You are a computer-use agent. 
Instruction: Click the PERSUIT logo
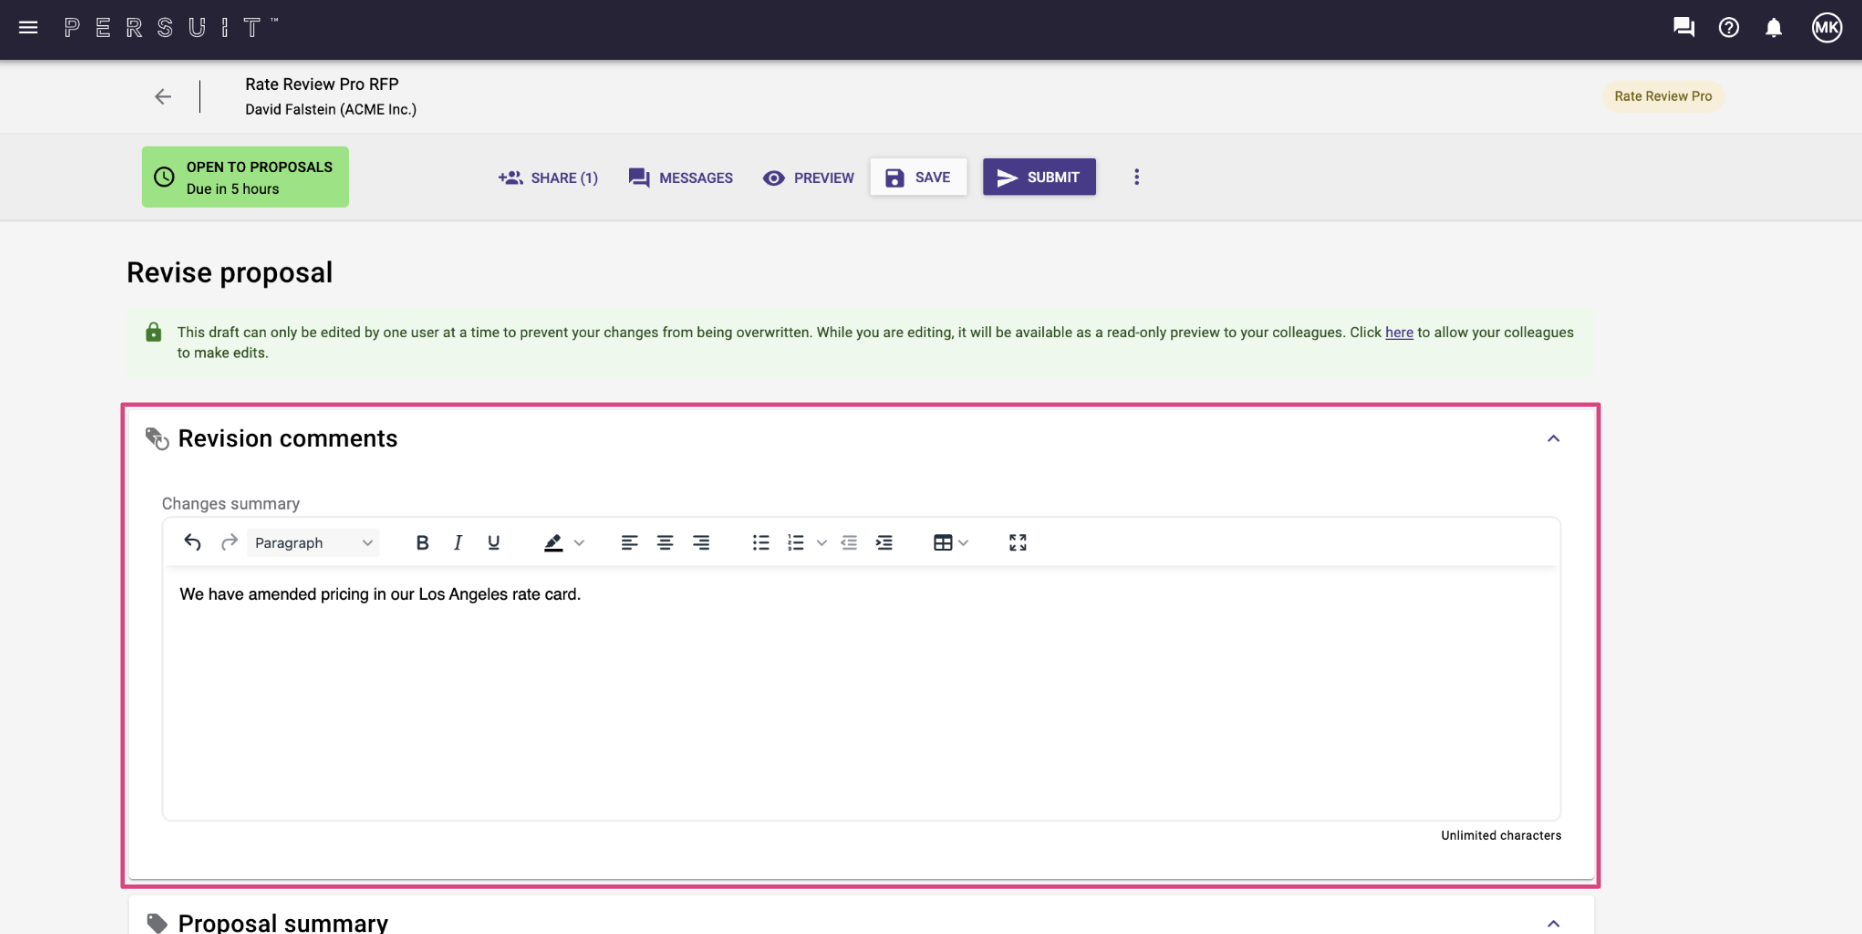(171, 28)
